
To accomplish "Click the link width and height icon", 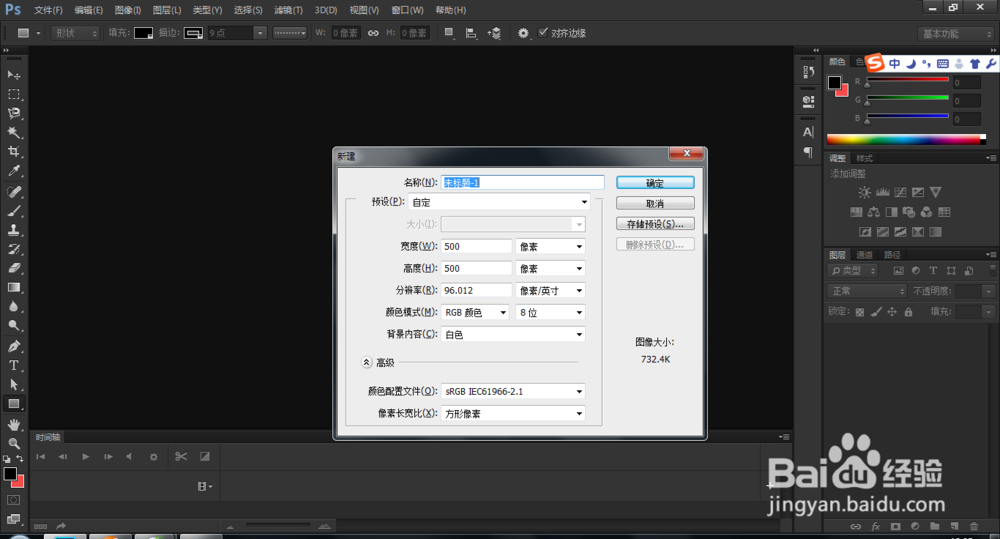I will coord(373,33).
